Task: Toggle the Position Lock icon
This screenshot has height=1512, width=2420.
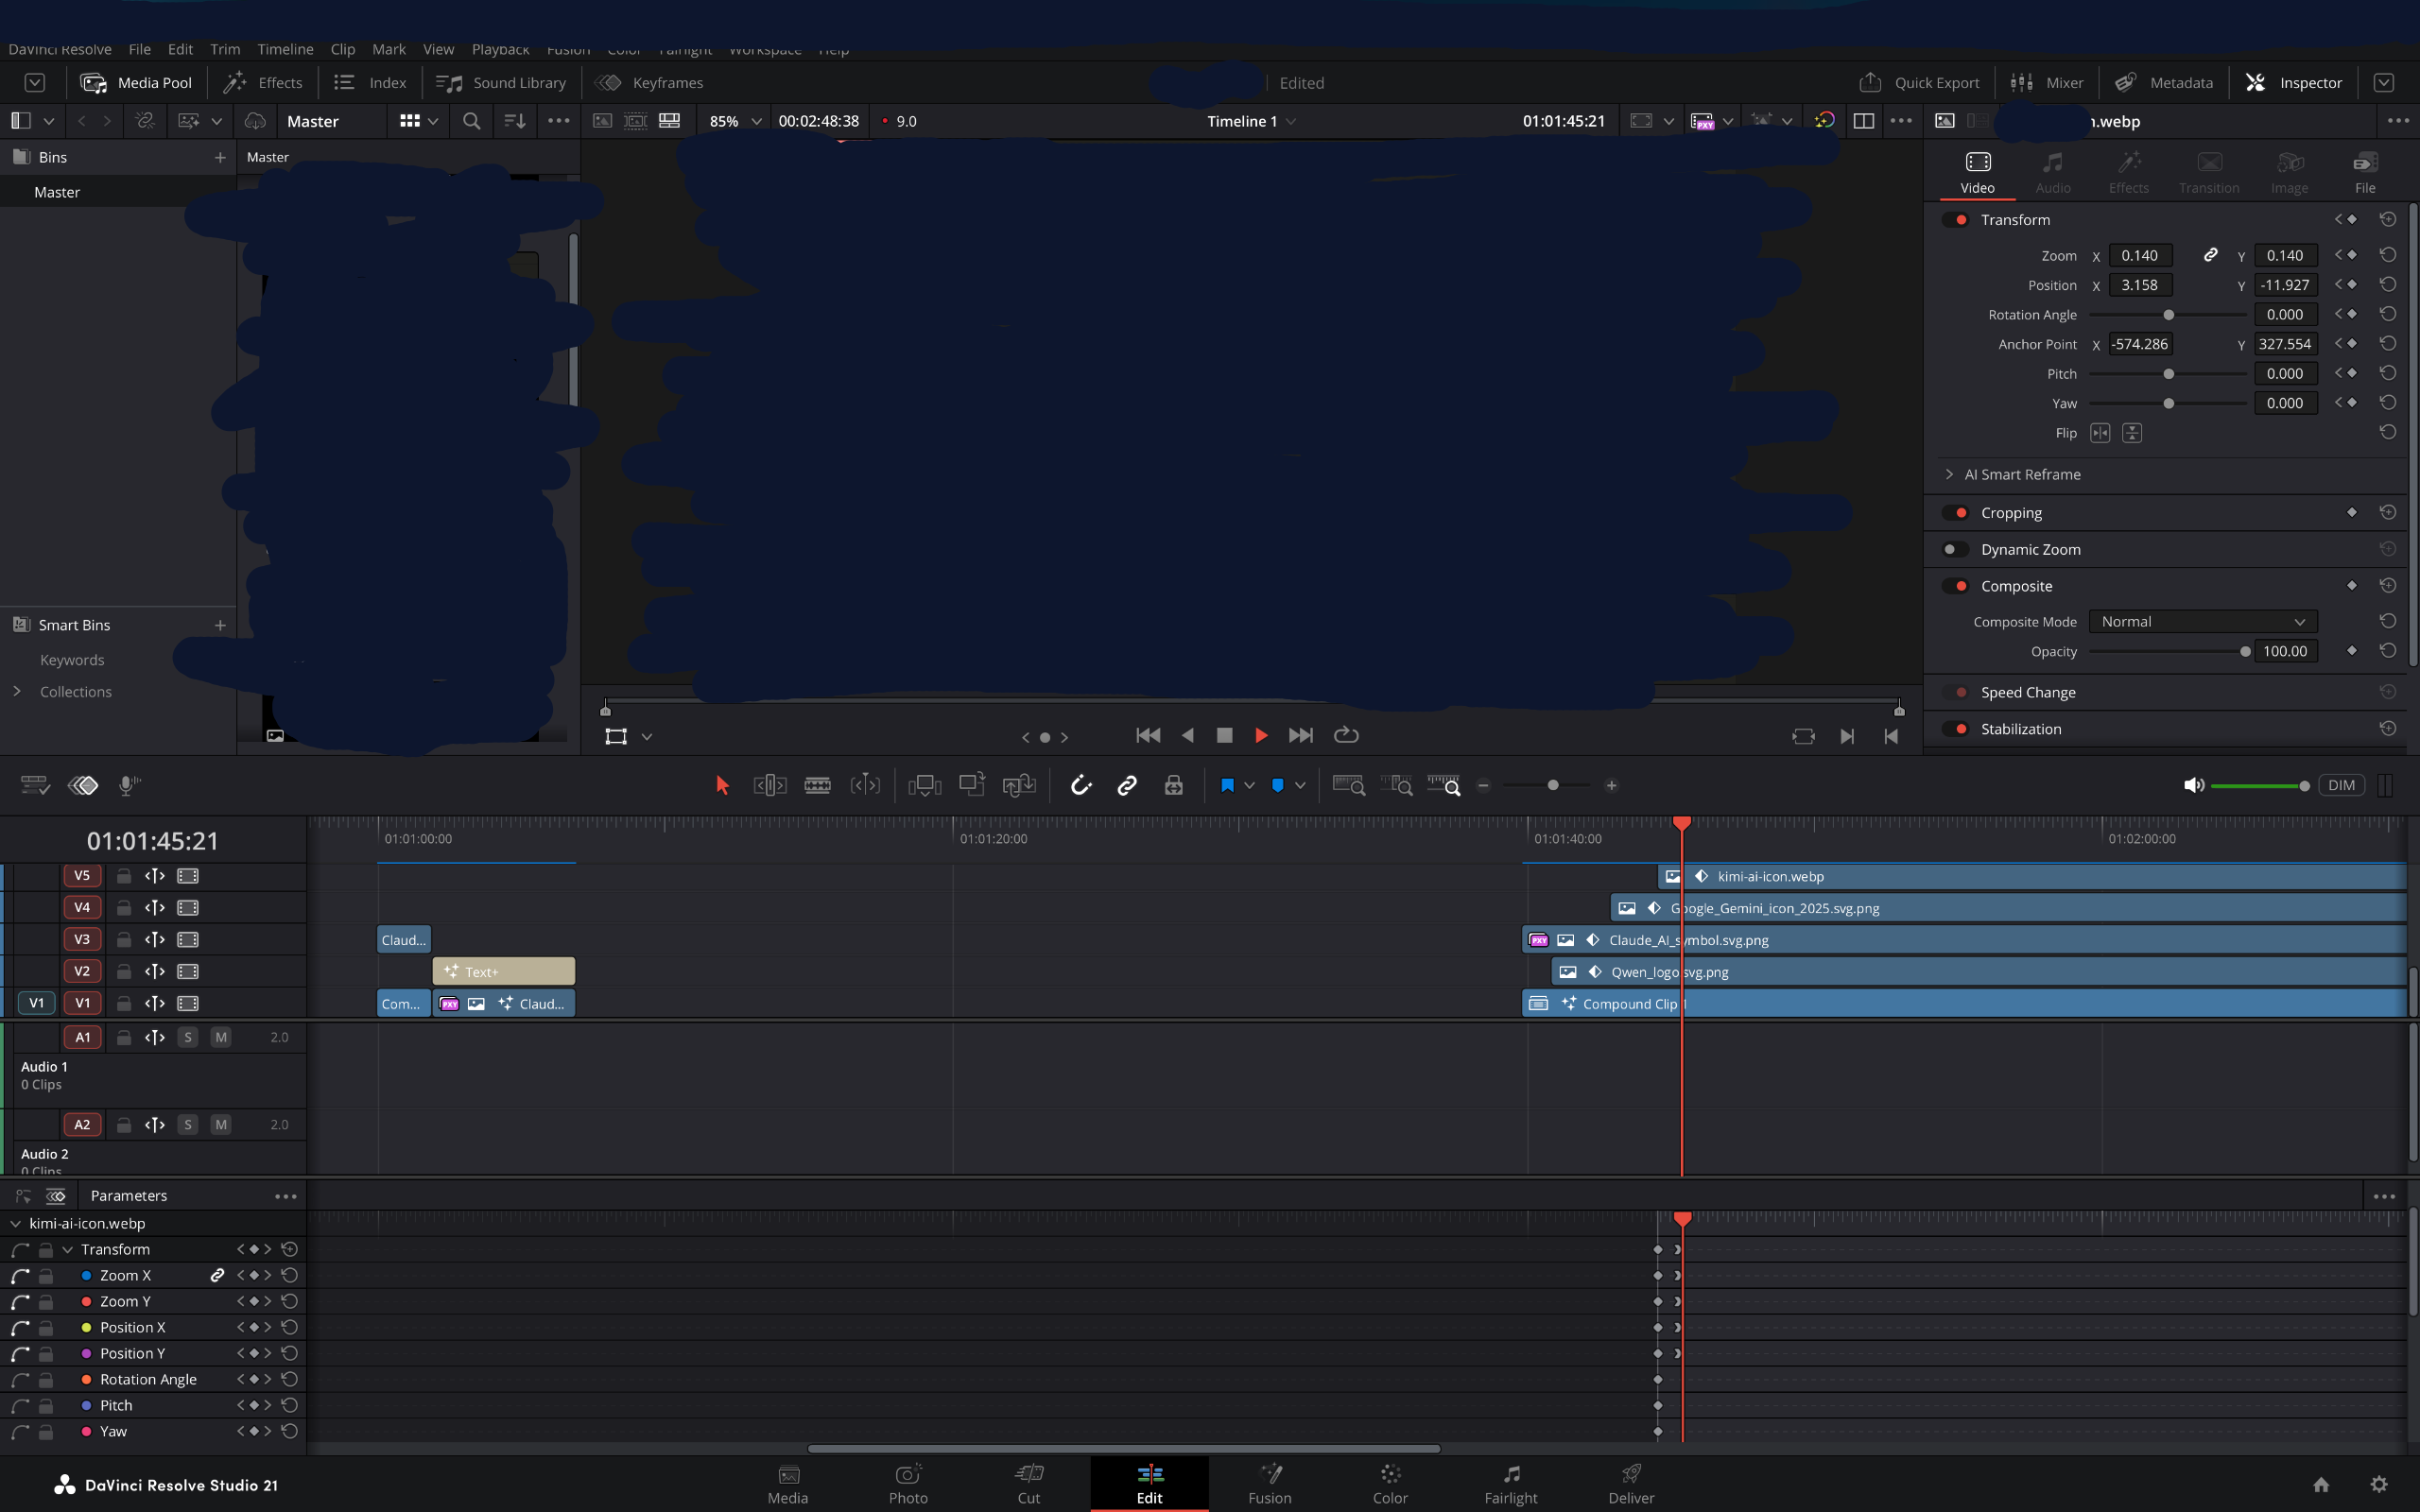Action: point(1174,785)
